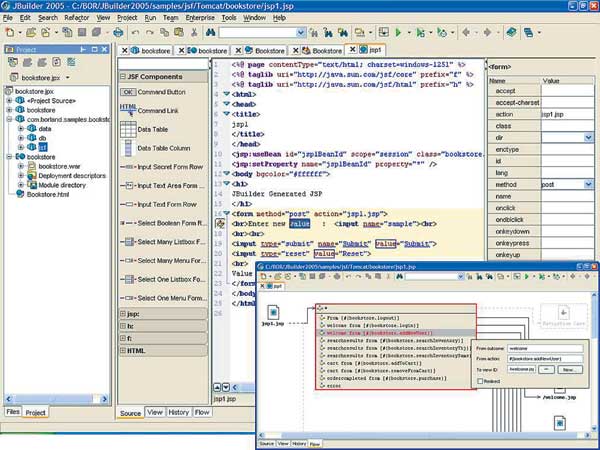This screenshot has height=450, width=600.
Task: Toggle the Project pane pin button
Action: click(x=83, y=49)
